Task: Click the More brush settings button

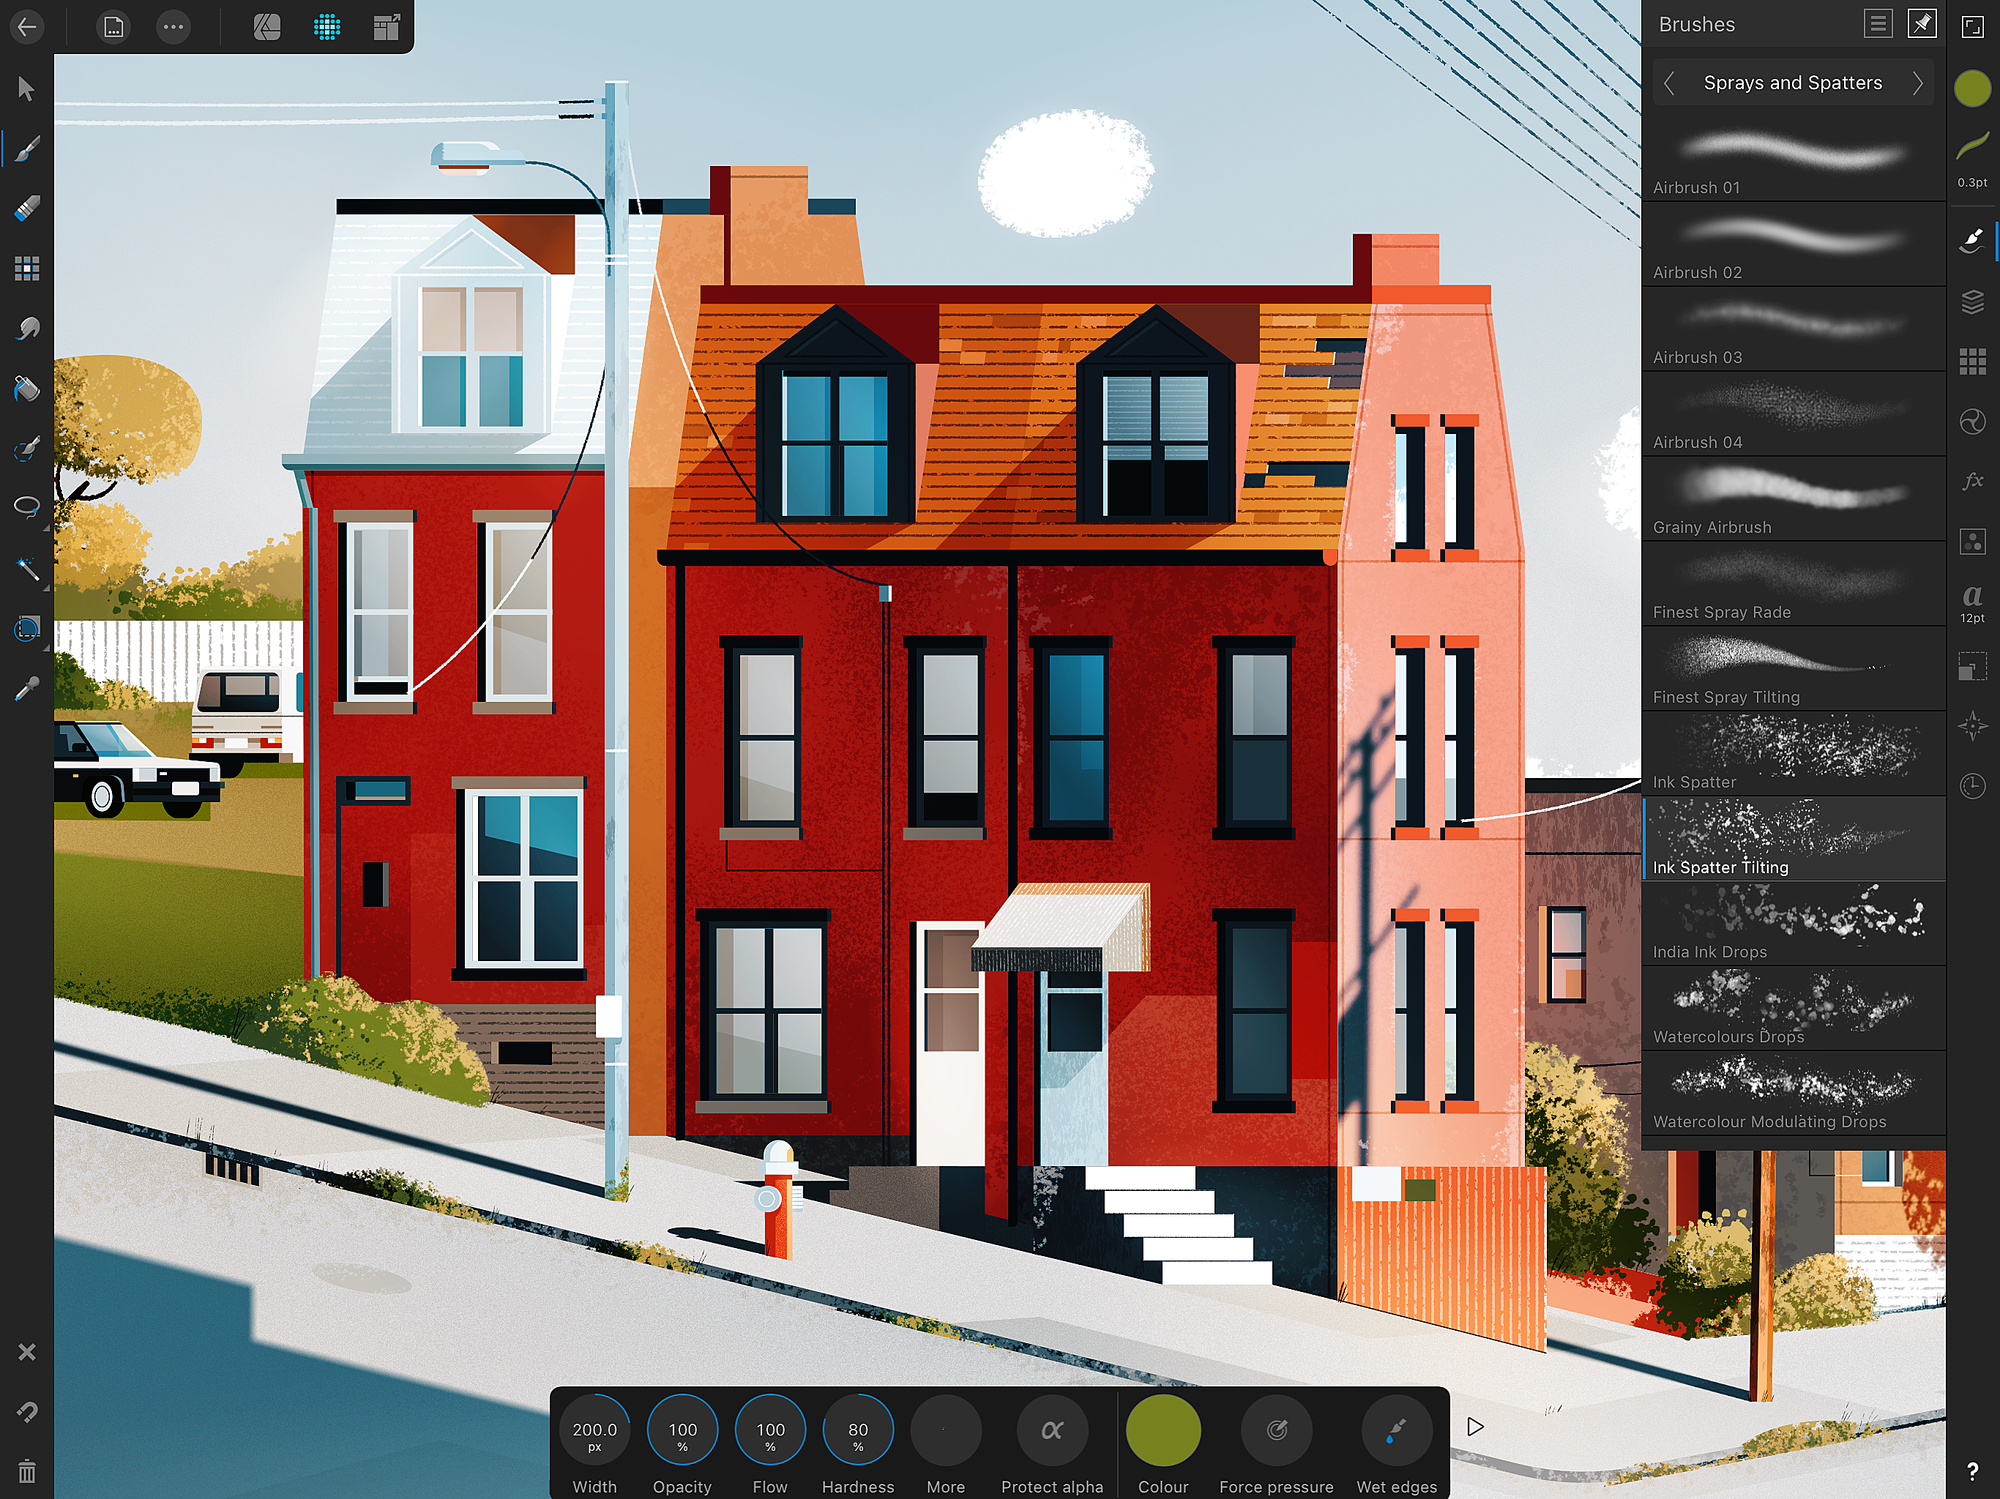Action: [x=945, y=1431]
